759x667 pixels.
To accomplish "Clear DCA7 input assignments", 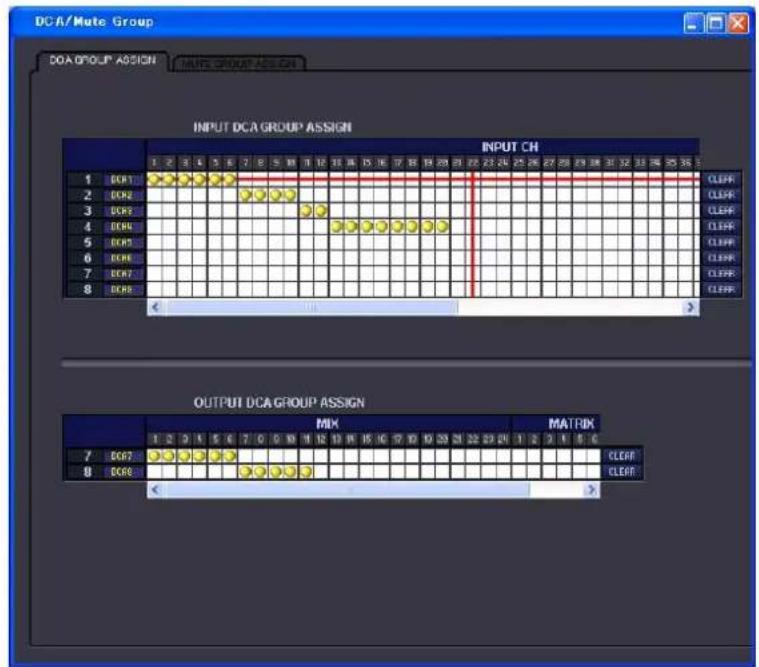I will coord(721,273).
